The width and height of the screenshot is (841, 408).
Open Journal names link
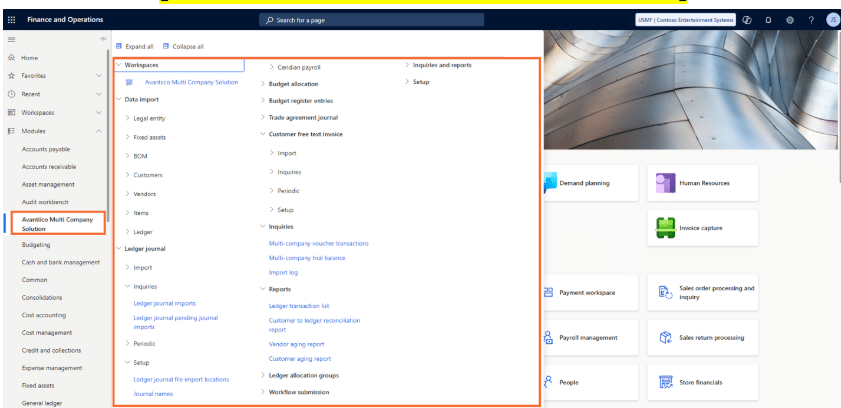(x=153, y=394)
